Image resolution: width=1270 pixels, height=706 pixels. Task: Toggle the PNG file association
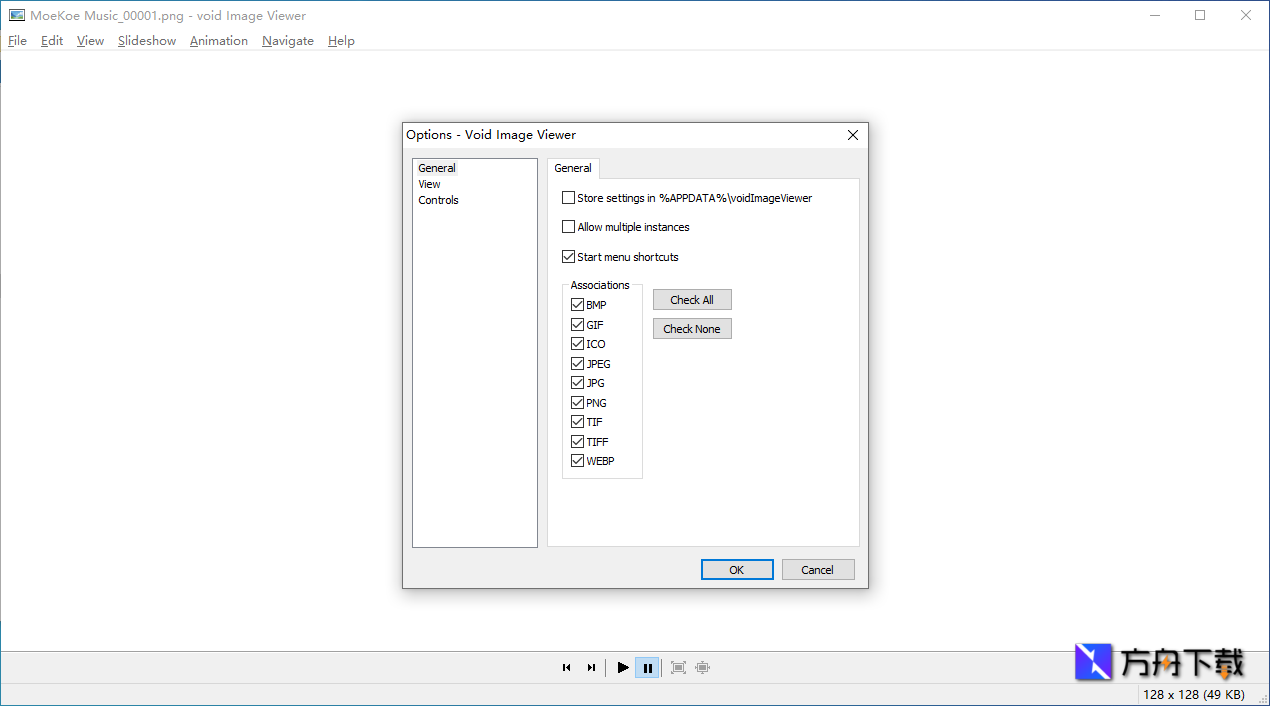coord(578,403)
